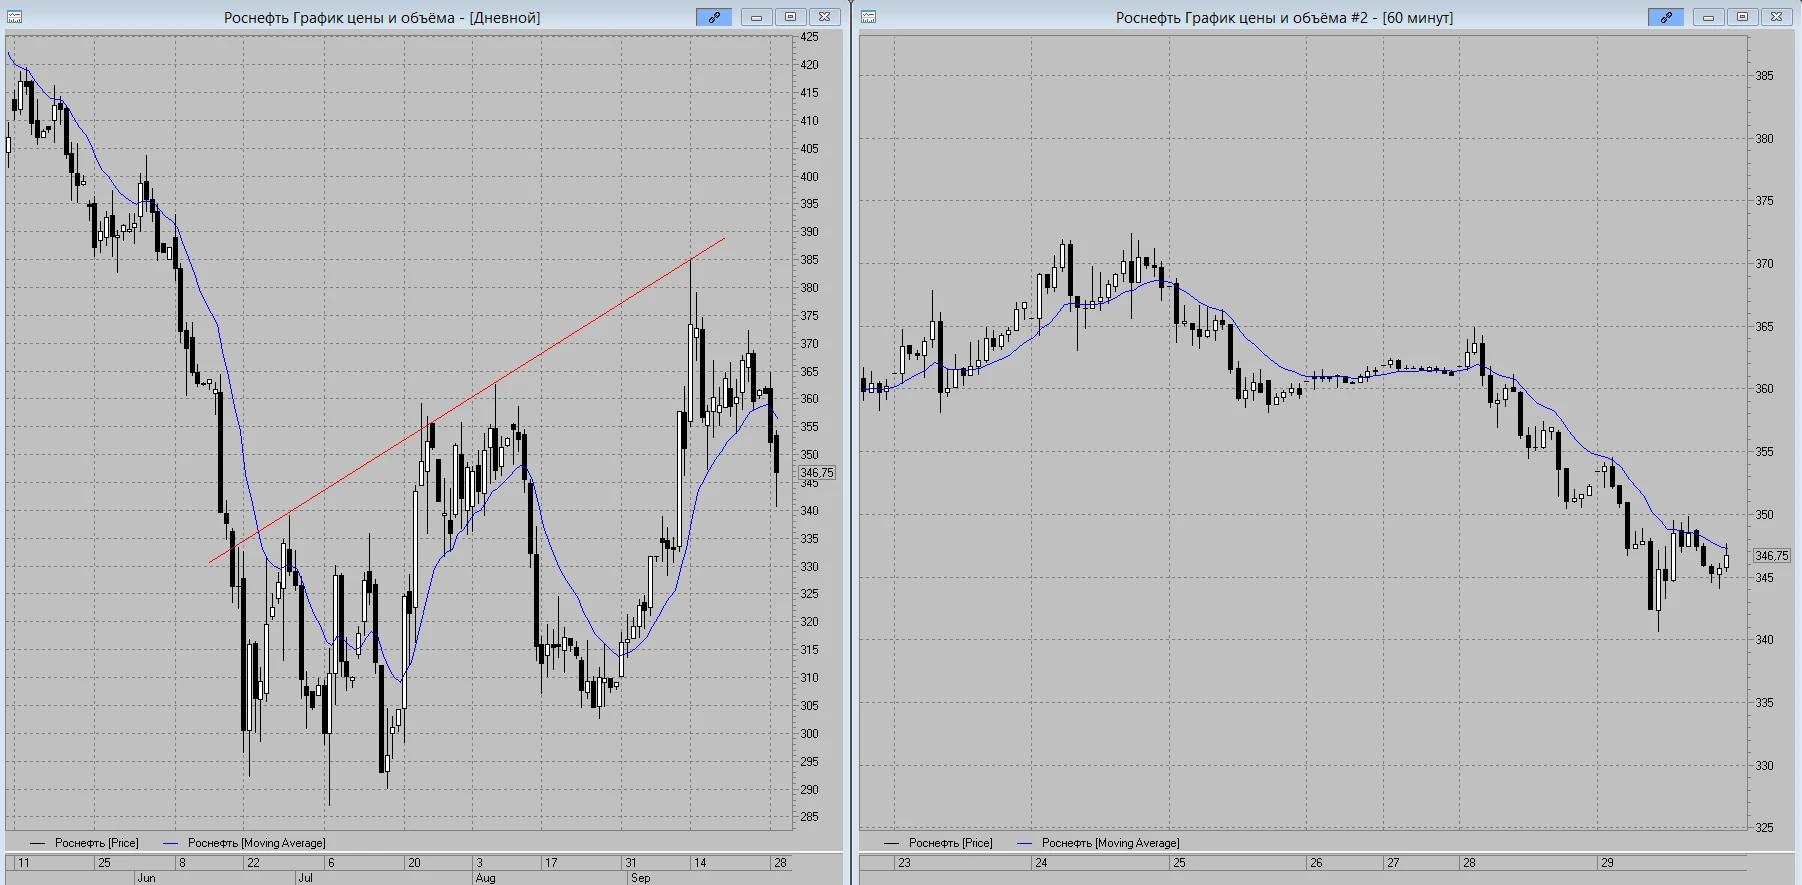The image size is (1802, 885).
Task: Click the 425 value on daily price axis
Action: point(809,37)
